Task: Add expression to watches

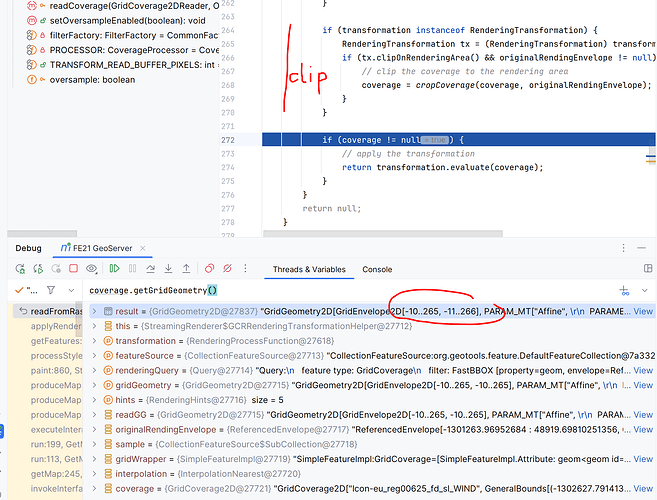Action: (624, 290)
